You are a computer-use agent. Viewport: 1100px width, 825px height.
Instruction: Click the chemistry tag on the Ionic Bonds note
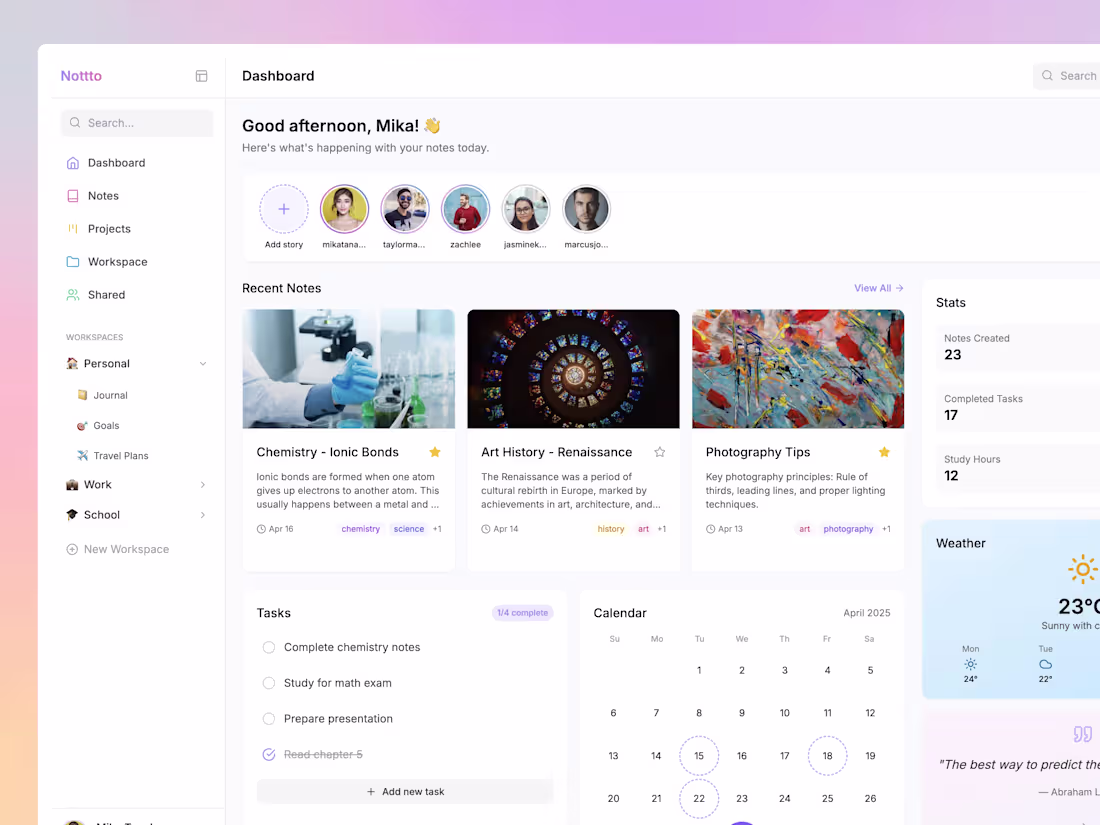tap(360, 529)
